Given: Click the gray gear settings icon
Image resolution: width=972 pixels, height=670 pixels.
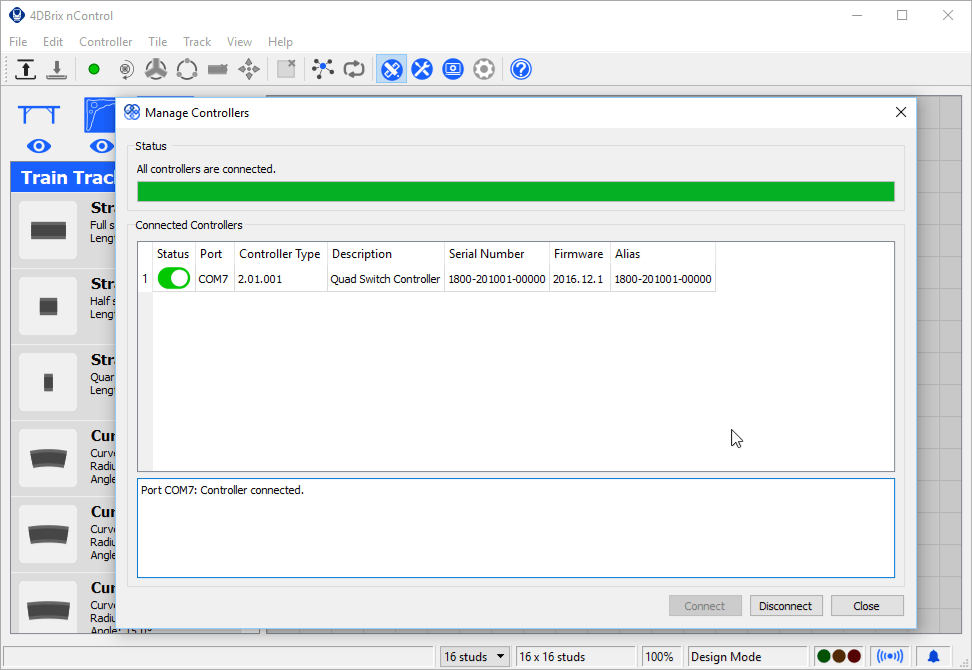Looking at the screenshot, I should click(484, 69).
